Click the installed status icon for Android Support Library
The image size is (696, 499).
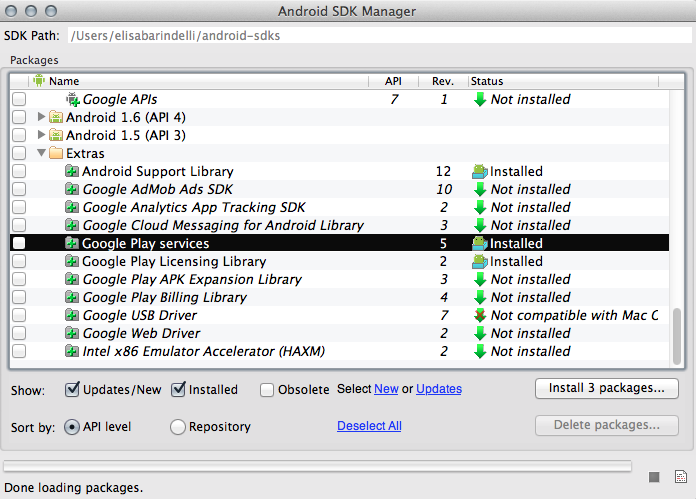point(480,171)
